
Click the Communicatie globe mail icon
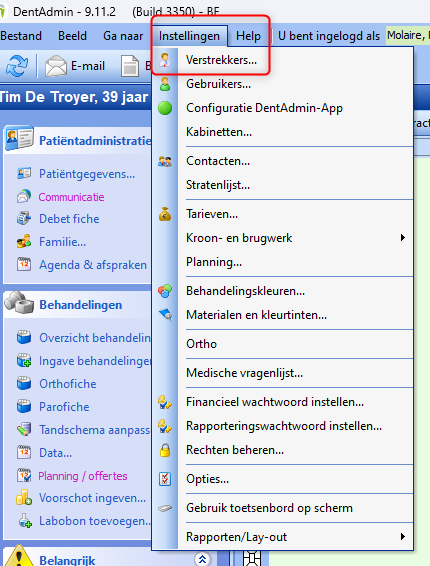[24, 197]
